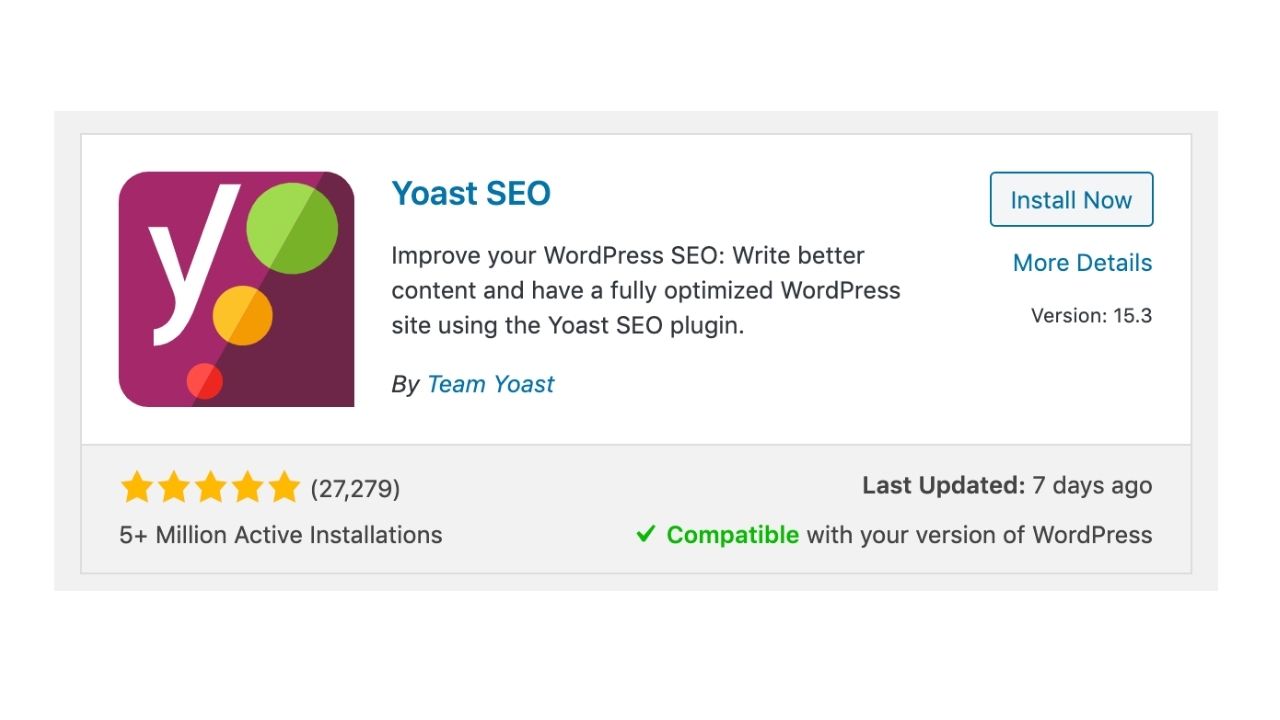This screenshot has height=720, width=1280.
Task: Click the green compatibility checkmark icon
Action: pyautogui.click(x=646, y=535)
